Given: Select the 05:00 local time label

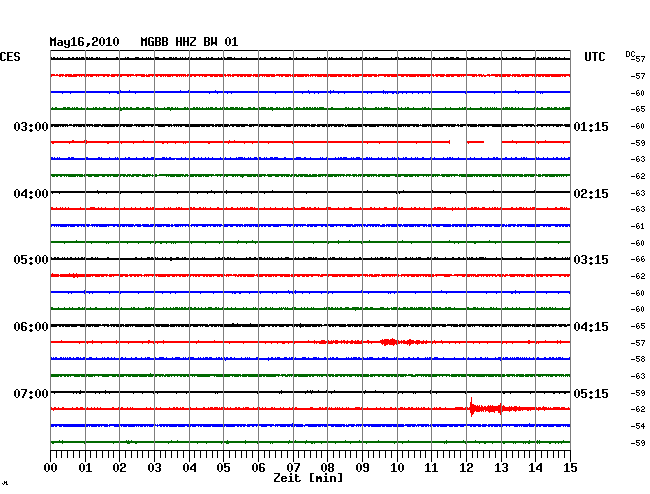Looking at the screenshot, I should click(31, 260).
